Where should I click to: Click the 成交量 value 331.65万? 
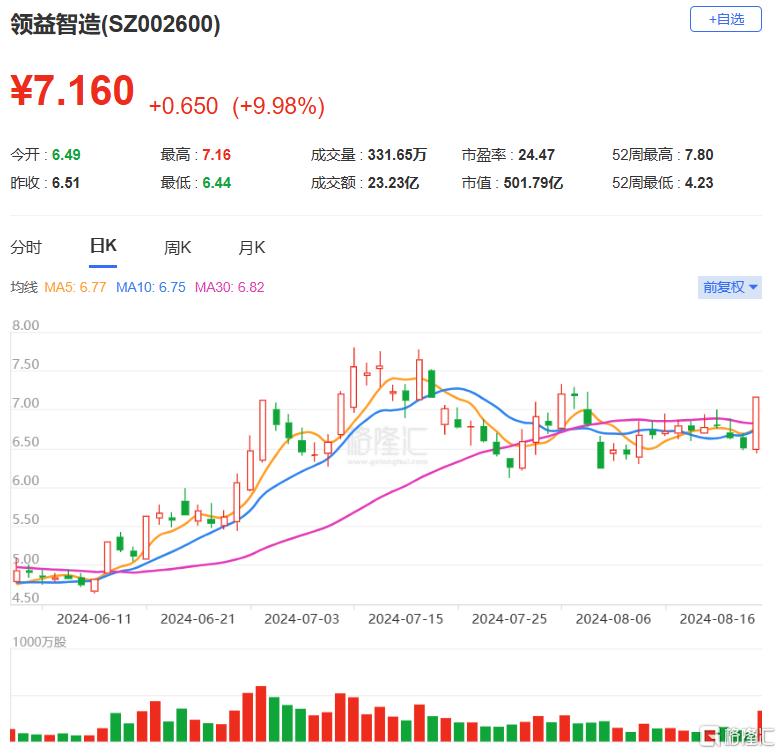(397, 155)
